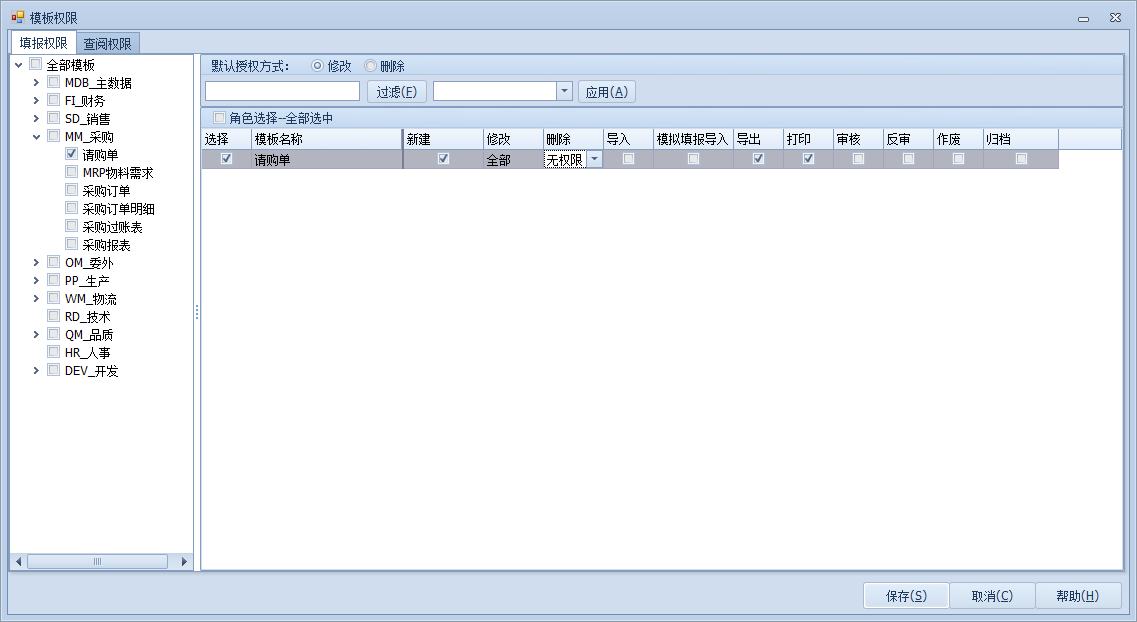Choose 修改 default authorization radio
This screenshot has height=622, width=1137.
coord(318,66)
